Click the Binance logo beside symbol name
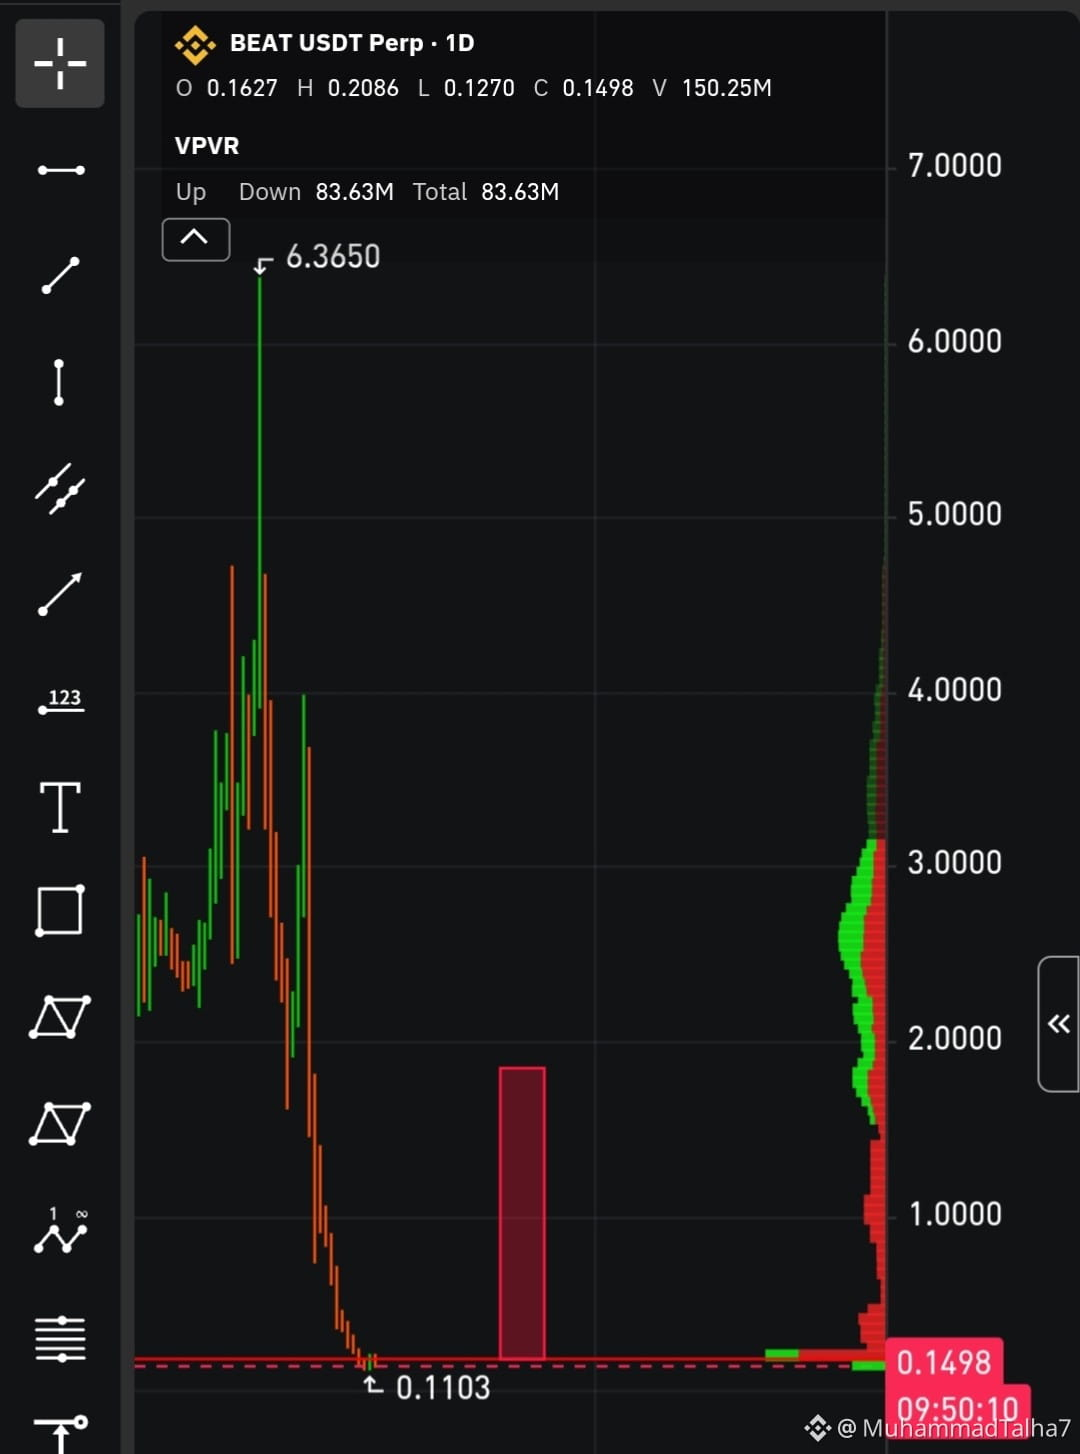 195,44
